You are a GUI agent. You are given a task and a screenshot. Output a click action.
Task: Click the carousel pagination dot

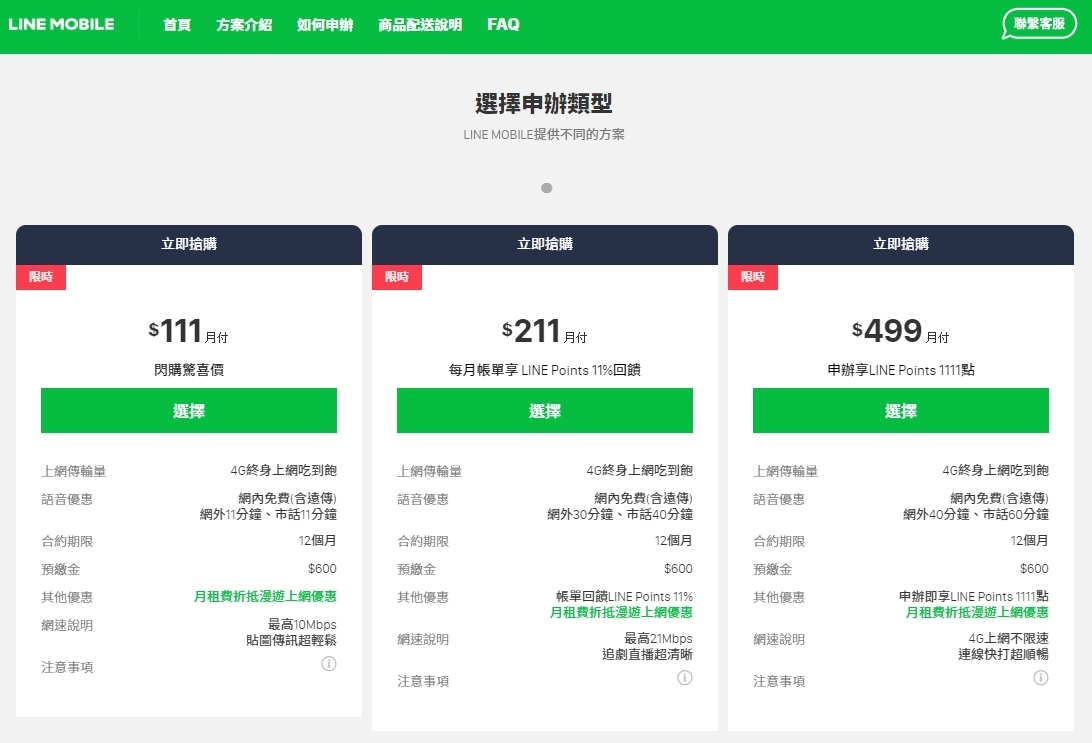(547, 188)
